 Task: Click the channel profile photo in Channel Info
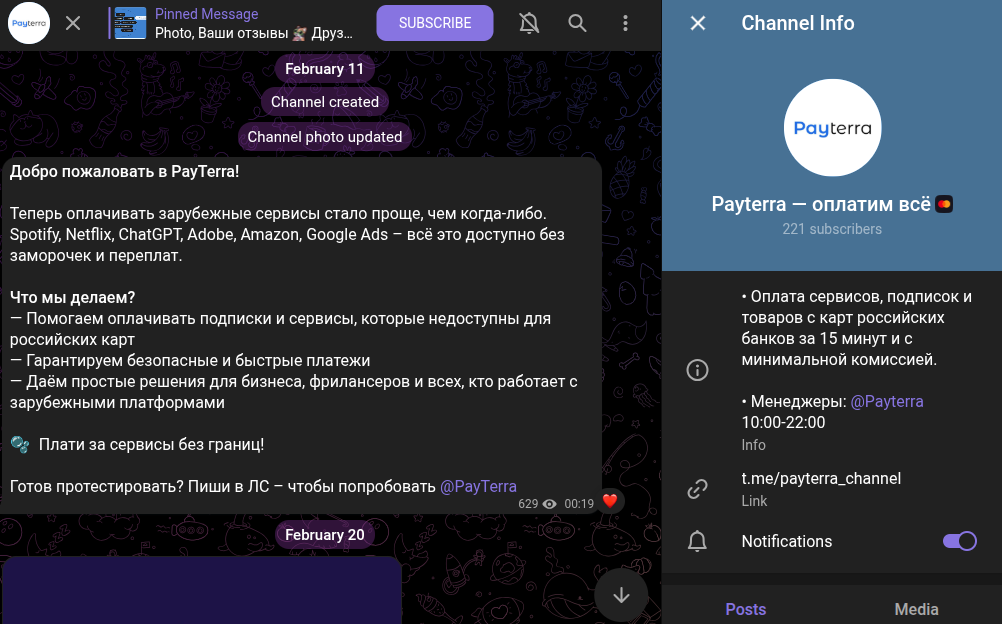[832, 128]
